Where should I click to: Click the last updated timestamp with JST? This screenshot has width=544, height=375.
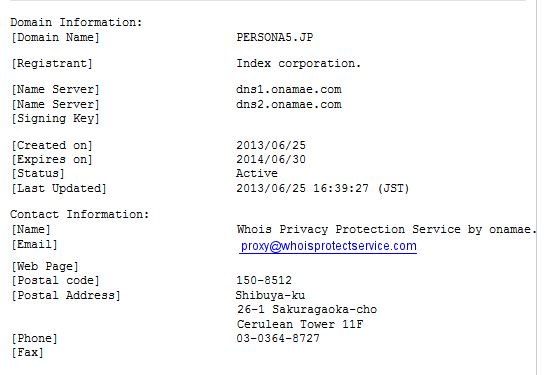point(323,188)
